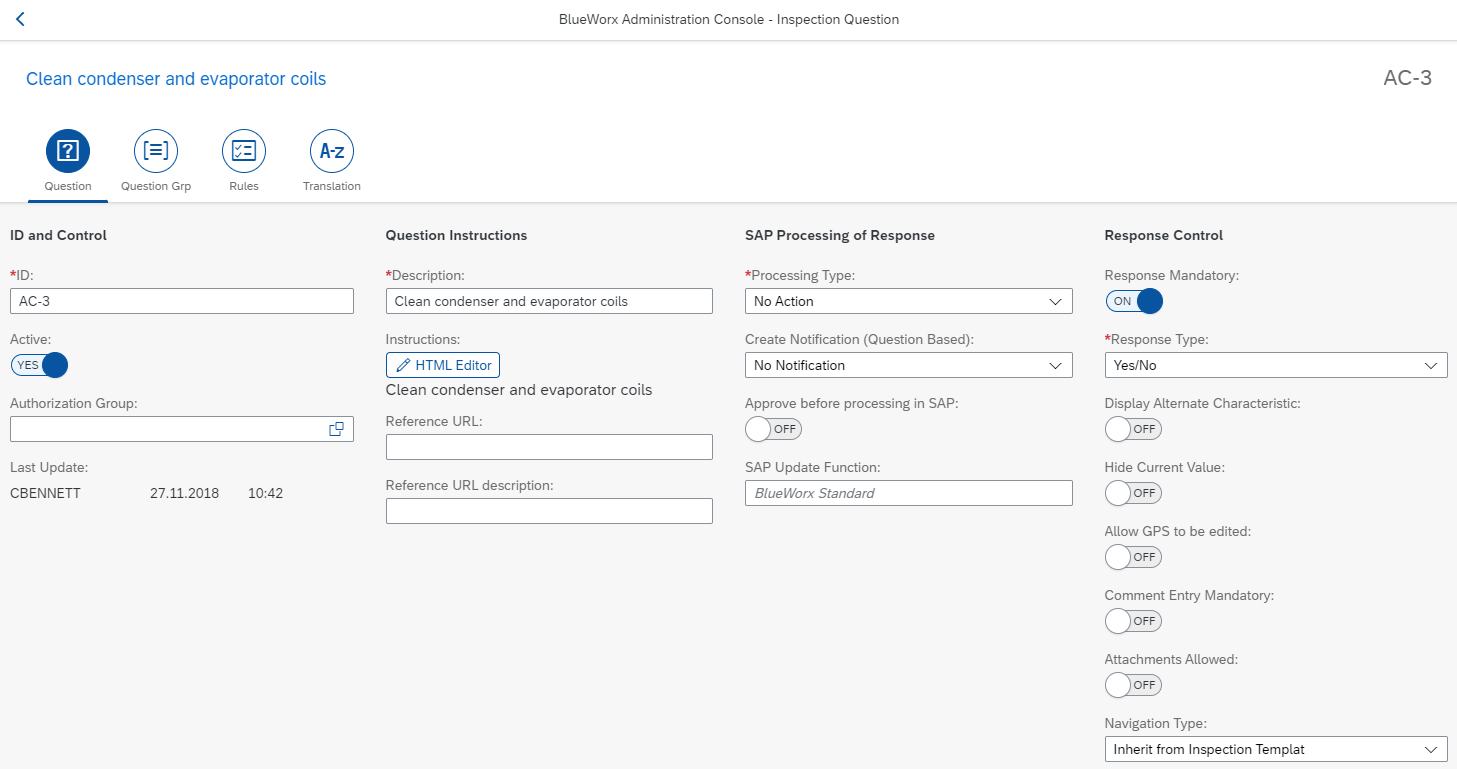Switch to the Translation tab label
This screenshot has width=1457, height=769.
point(332,186)
